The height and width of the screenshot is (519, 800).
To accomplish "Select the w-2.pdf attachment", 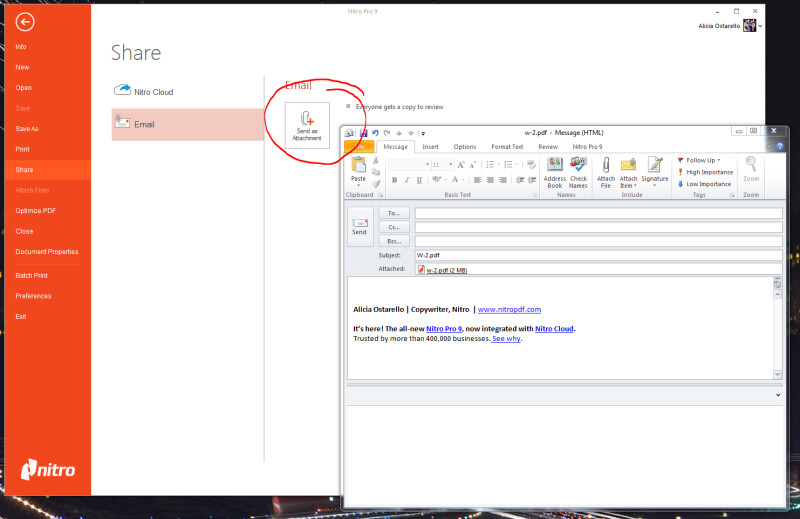I will point(442,270).
